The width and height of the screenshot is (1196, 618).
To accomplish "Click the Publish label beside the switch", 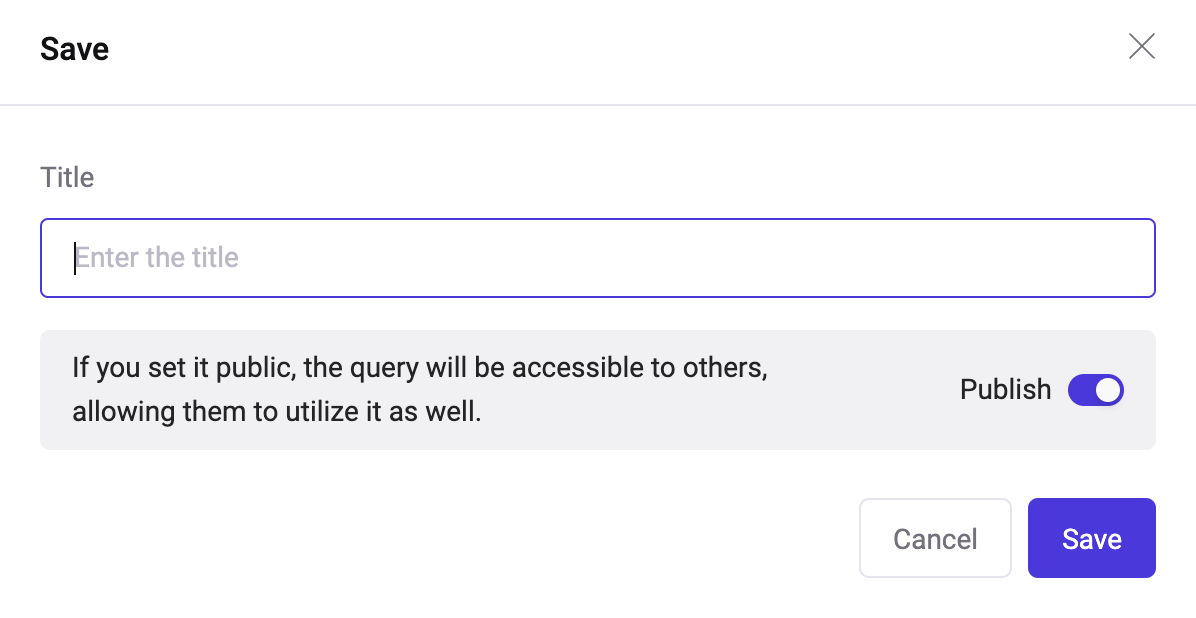I will pyautogui.click(x=1005, y=390).
